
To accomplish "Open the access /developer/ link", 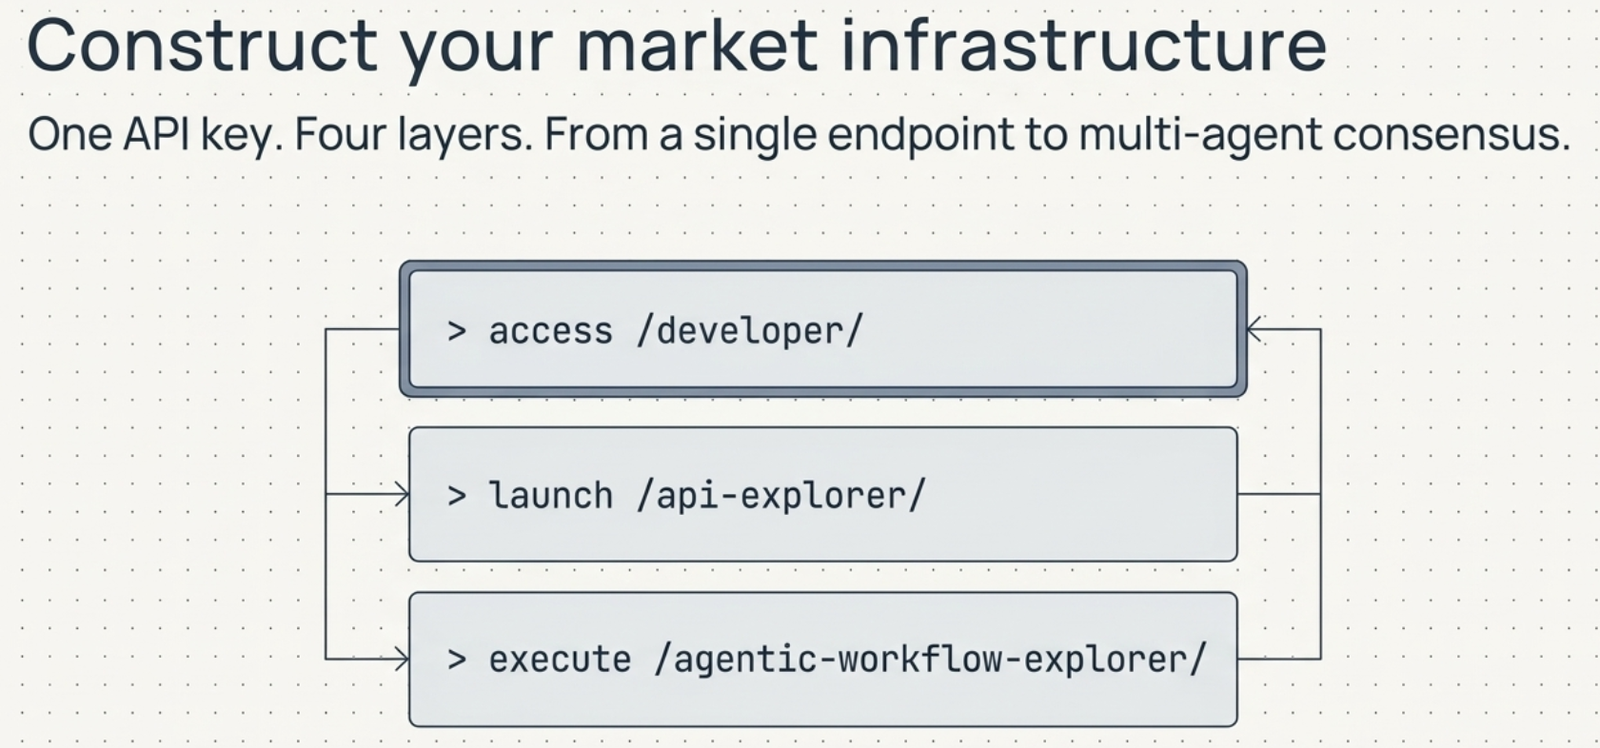I will click(823, 329).
